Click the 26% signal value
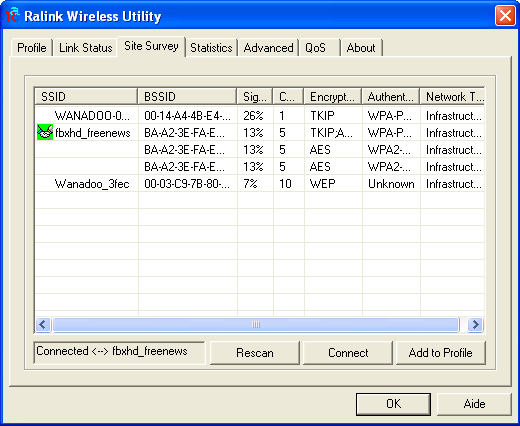The height and width of the screenshot is (426, 520). click(253, 116)
